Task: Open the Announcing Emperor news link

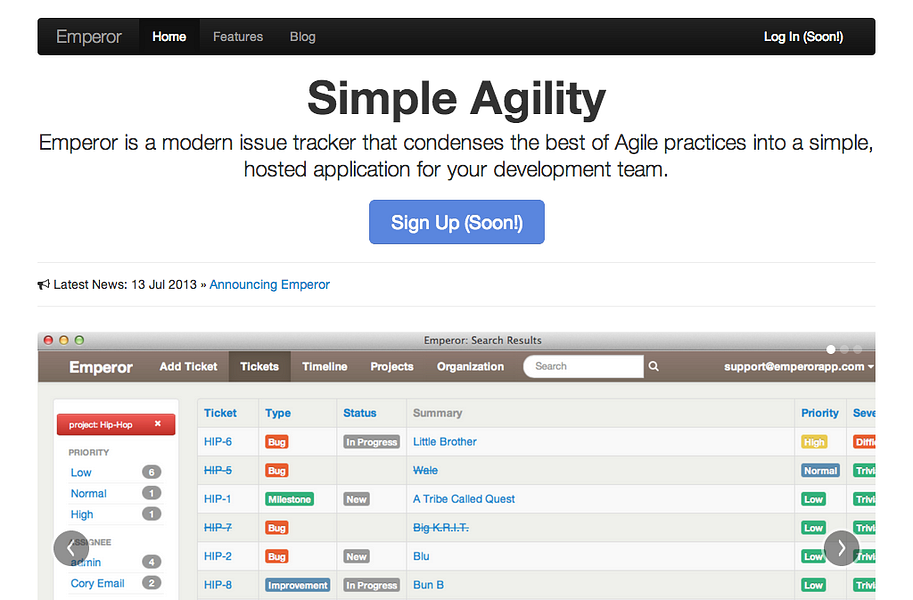Action: [270, 284]
